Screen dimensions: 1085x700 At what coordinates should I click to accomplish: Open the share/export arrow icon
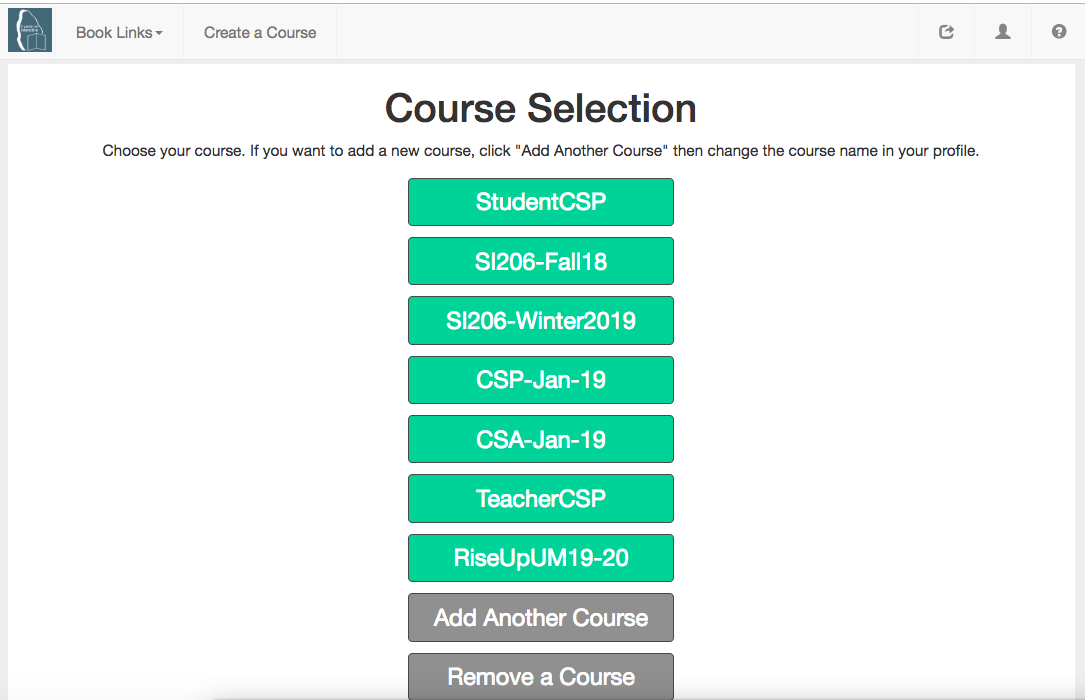[946, 32]
